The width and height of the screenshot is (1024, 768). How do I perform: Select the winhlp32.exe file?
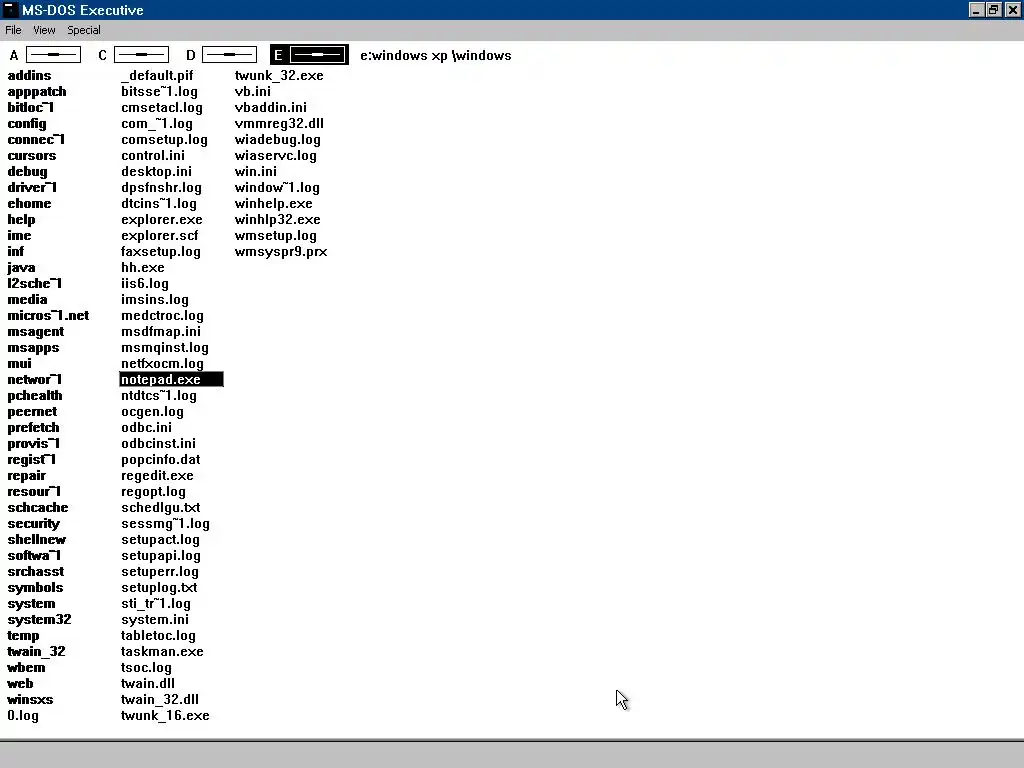[x=278, y=220]
